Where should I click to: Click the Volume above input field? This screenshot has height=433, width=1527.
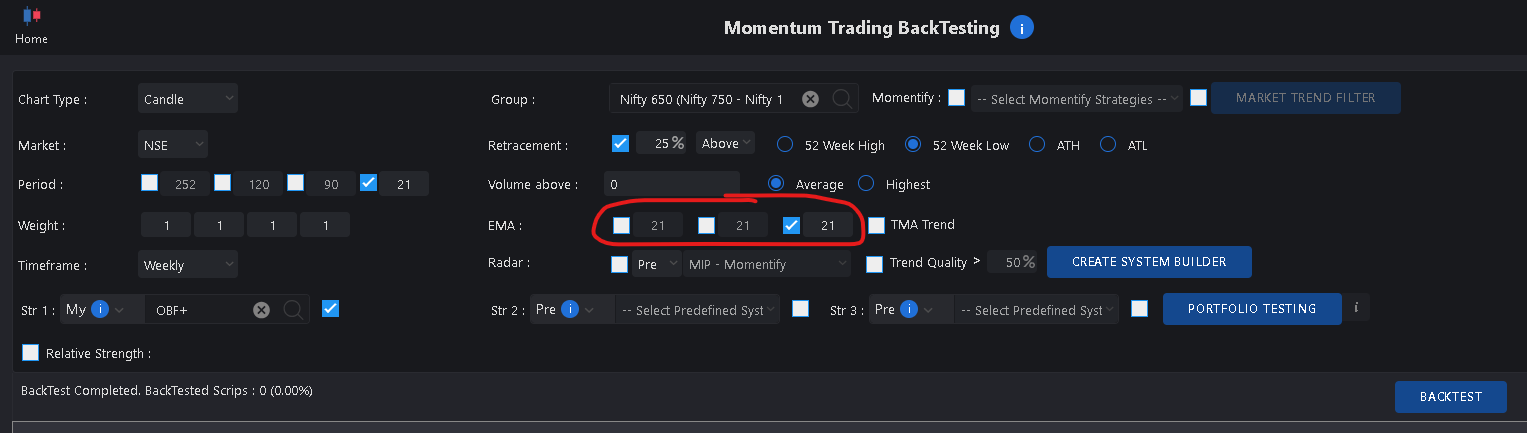pyautogui.click(x=672, y=184)
